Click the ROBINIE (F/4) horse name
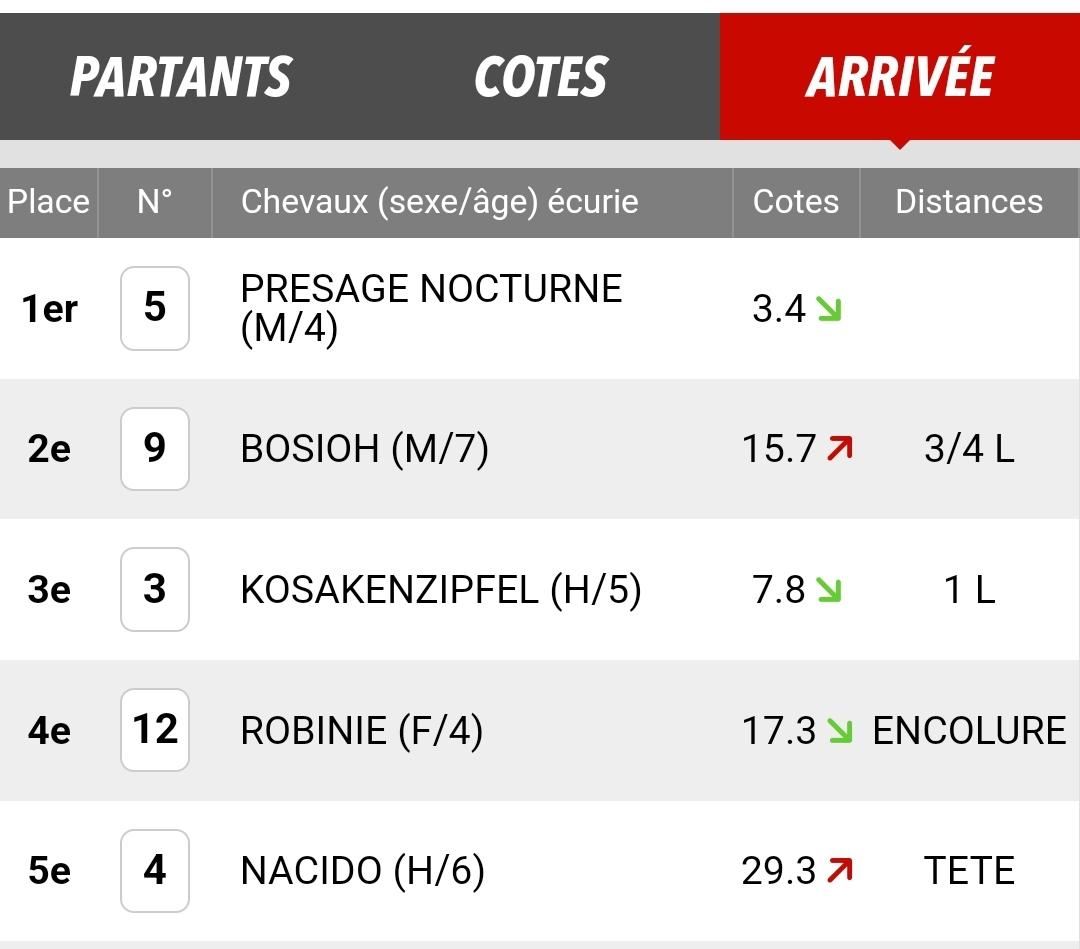This screenshot has height=949, width=1080. [362, 730]
